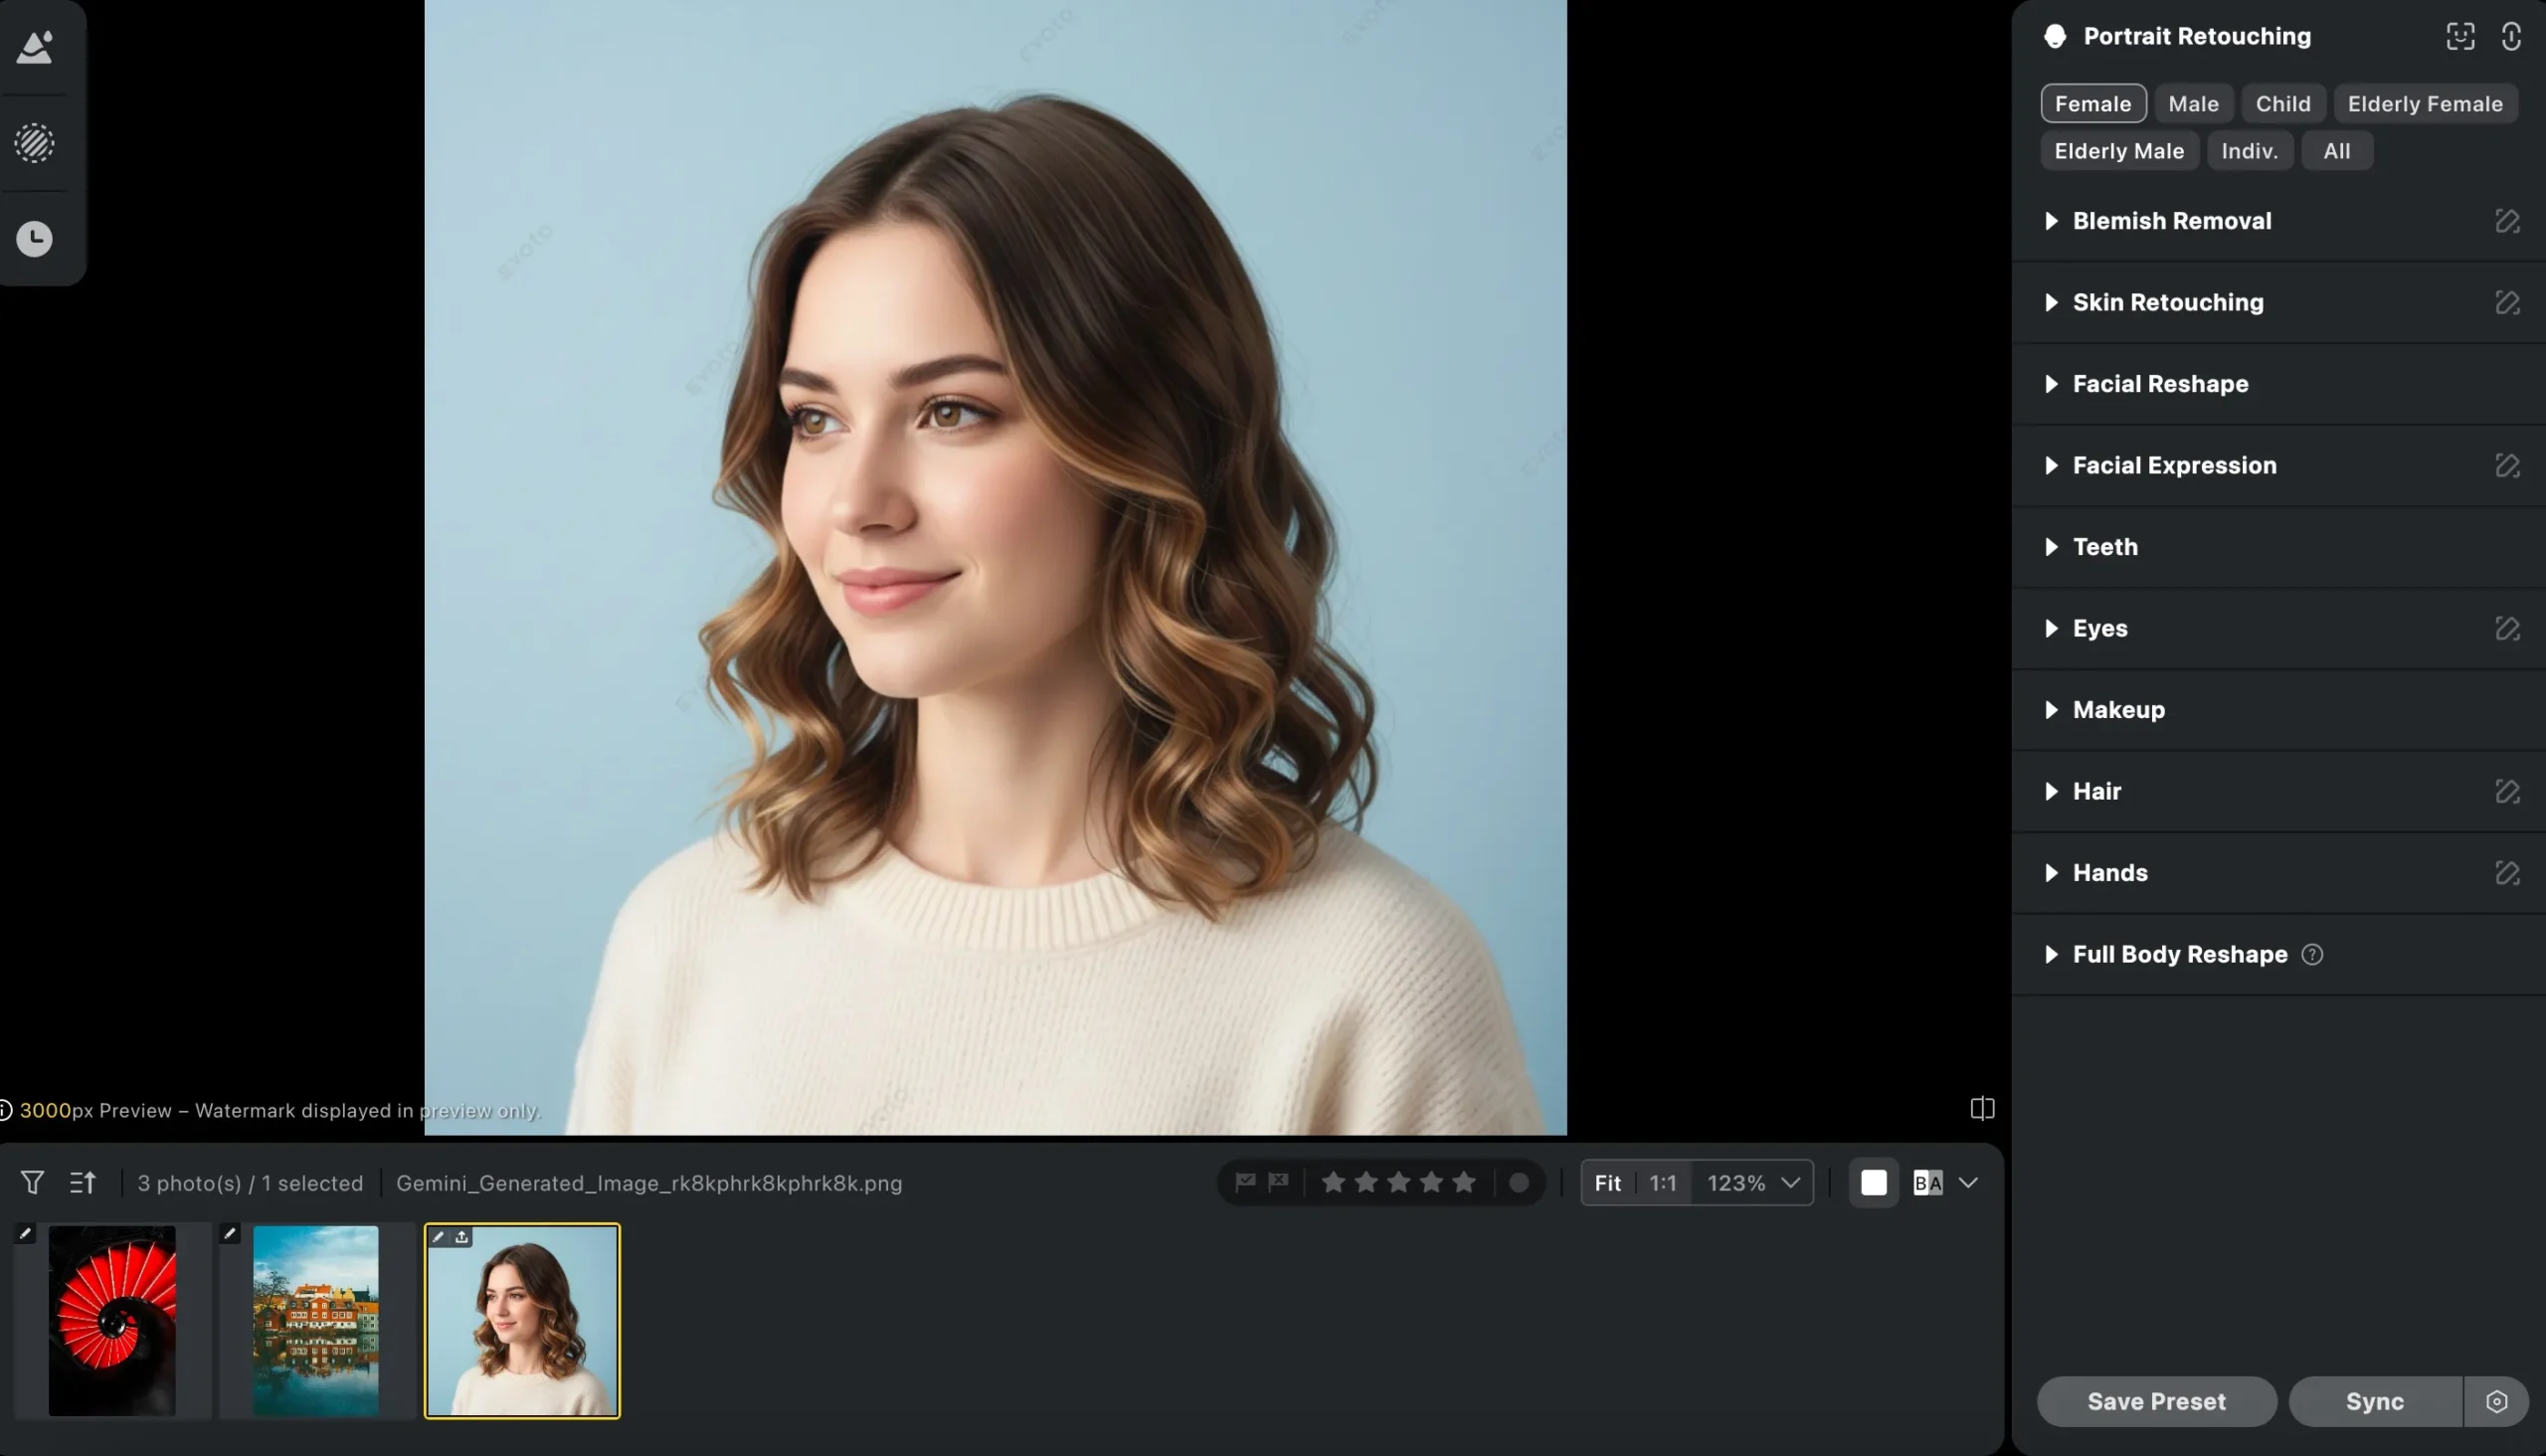Image resolution: width=2546 pixels, height=1456 pixels.
Task: Click the Sync button
Action: (x=2375, y=1401)
